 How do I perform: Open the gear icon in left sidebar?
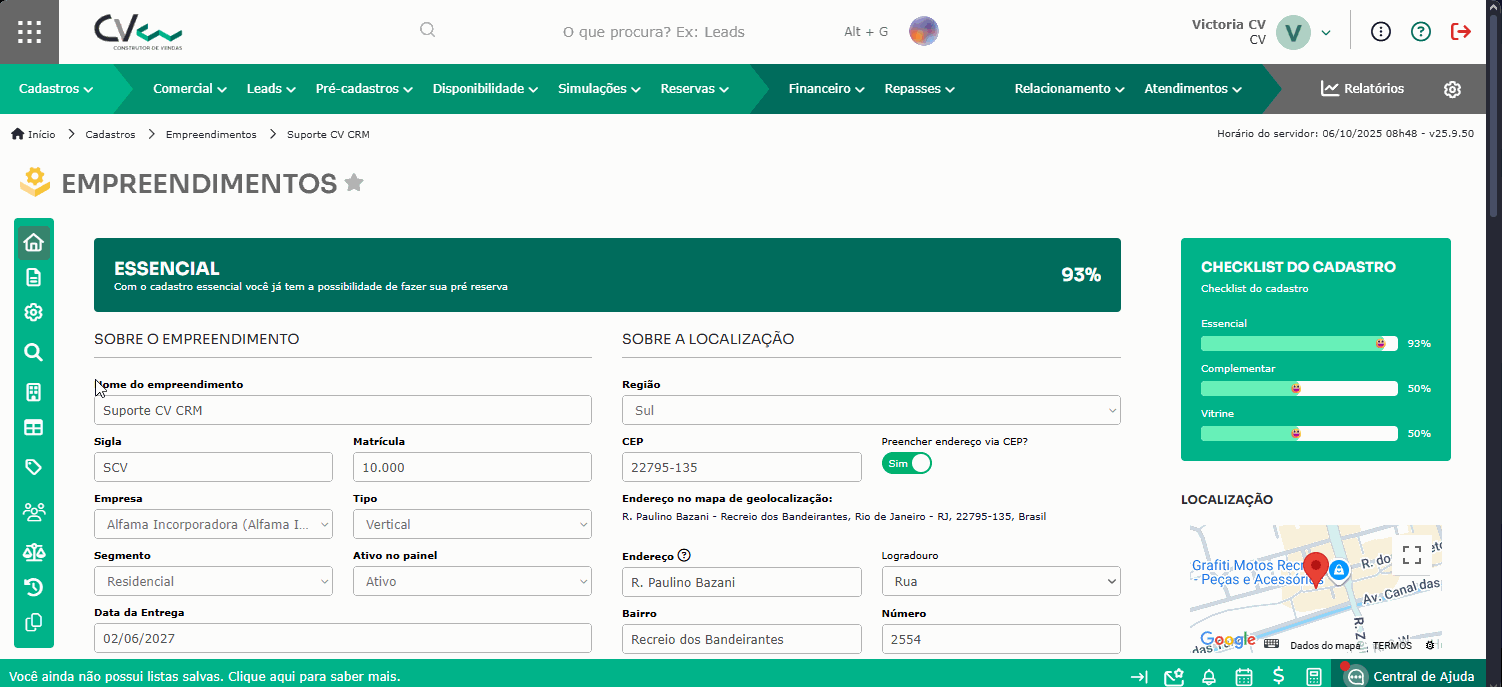(x=33, y=312)
